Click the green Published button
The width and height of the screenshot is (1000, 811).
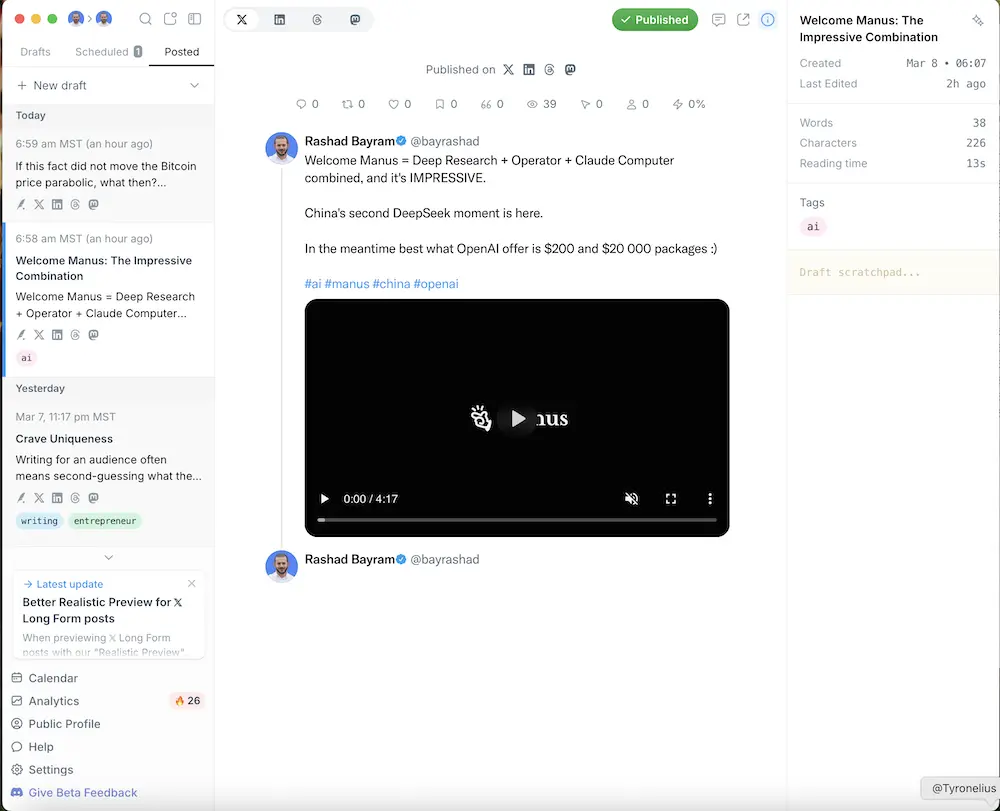(655, 20)
